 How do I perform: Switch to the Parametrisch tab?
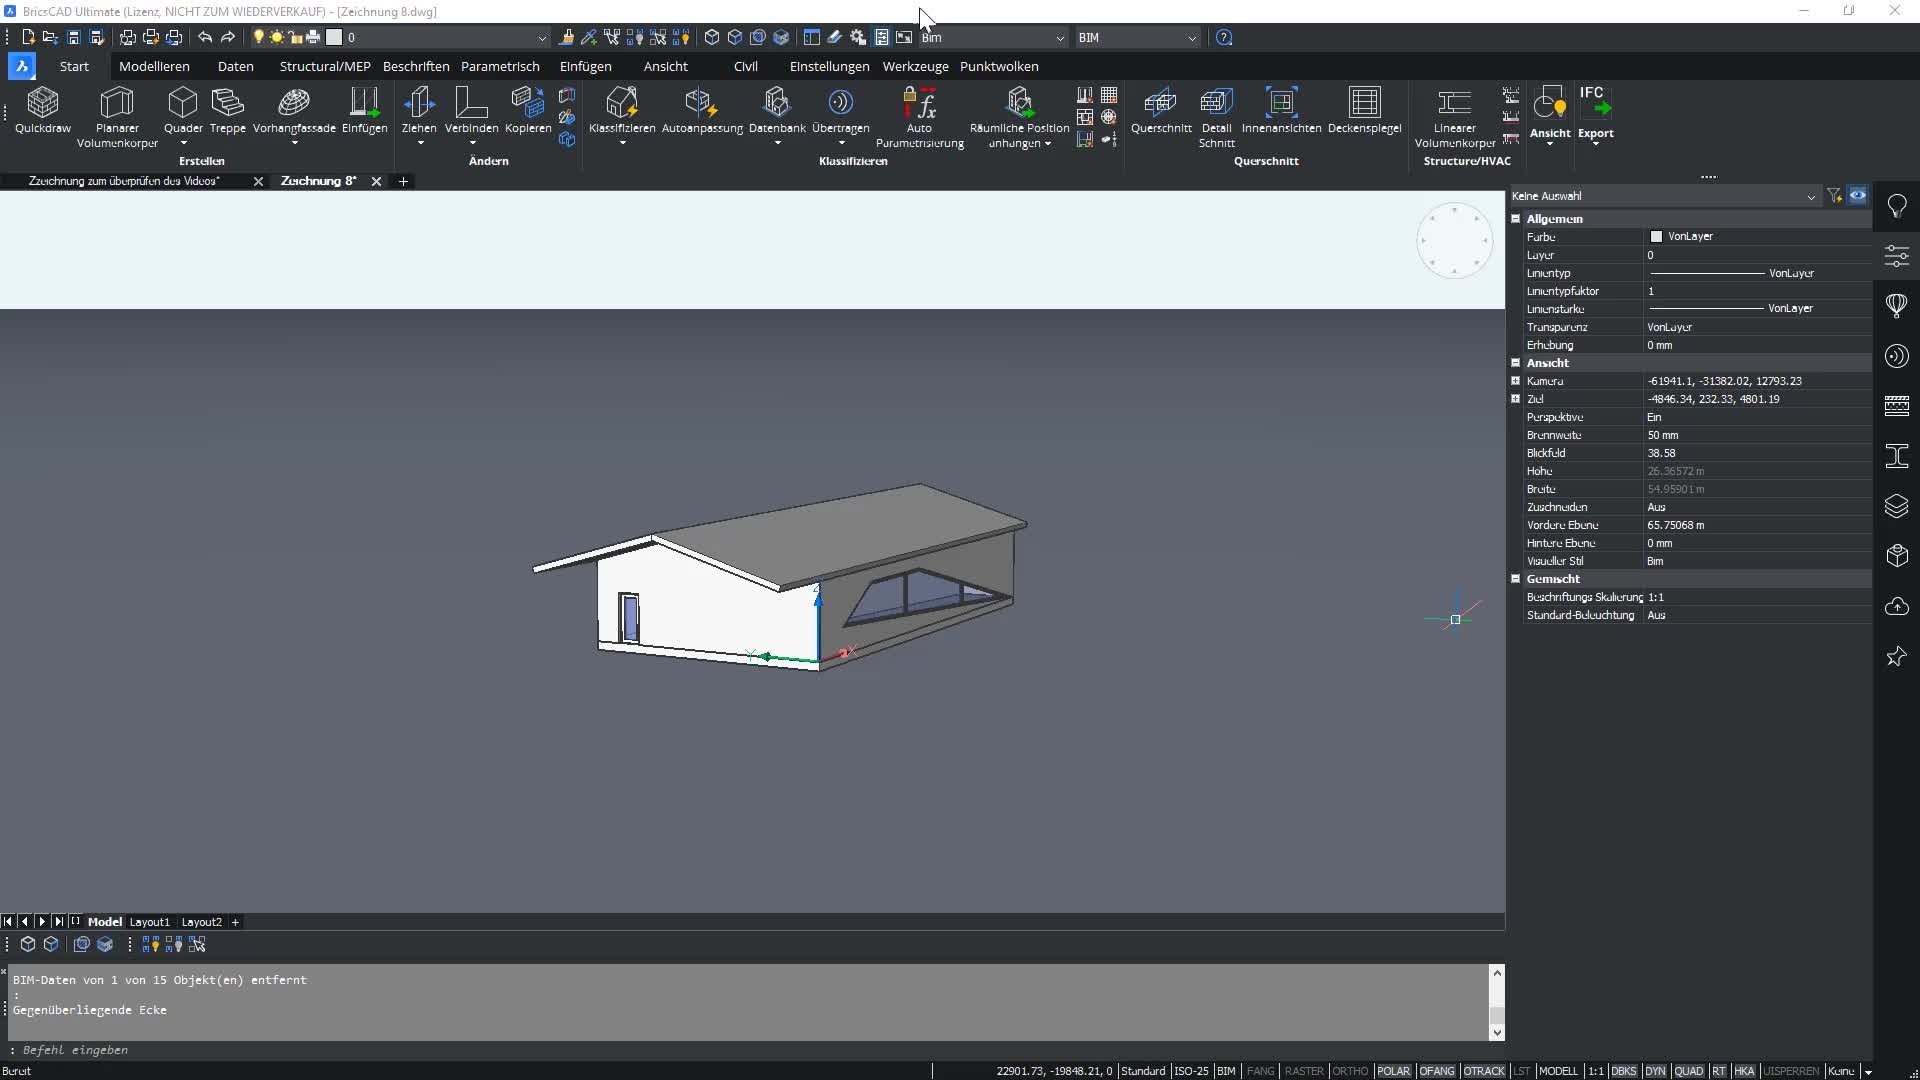(500, 66)
